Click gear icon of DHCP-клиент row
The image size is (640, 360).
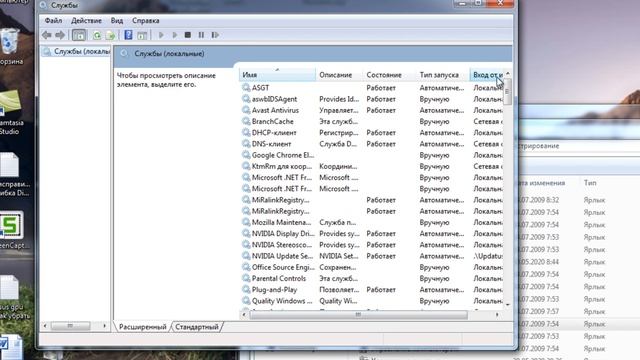click(x=246, y=133)
